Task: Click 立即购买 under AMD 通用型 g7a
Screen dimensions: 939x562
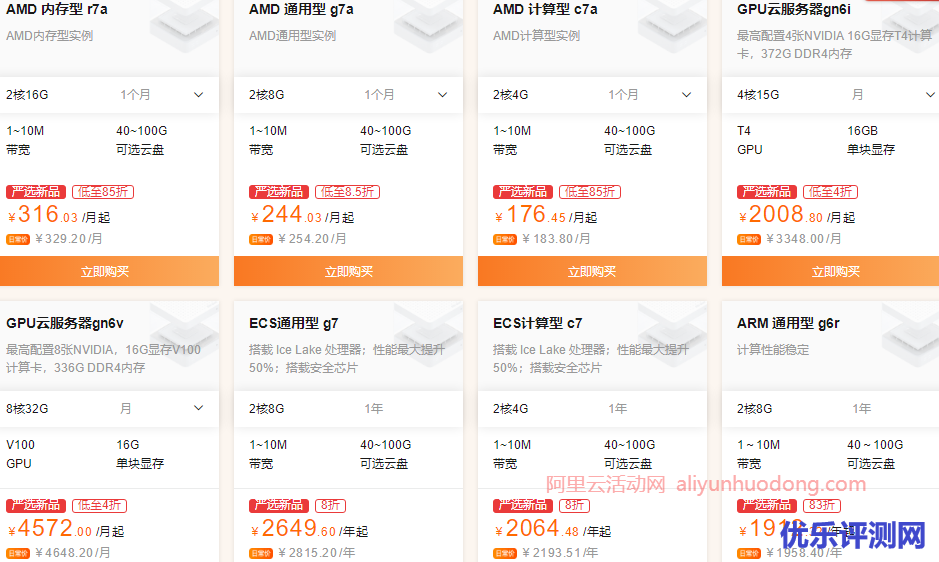Action: coord(348,271)
